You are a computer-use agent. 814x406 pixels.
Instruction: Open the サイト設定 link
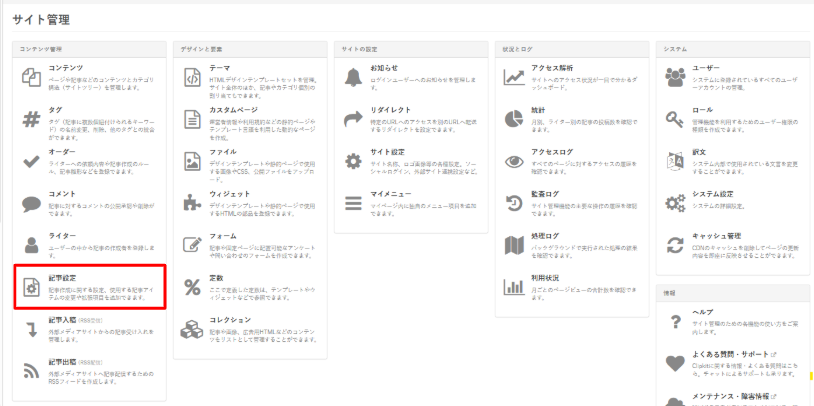388,152
